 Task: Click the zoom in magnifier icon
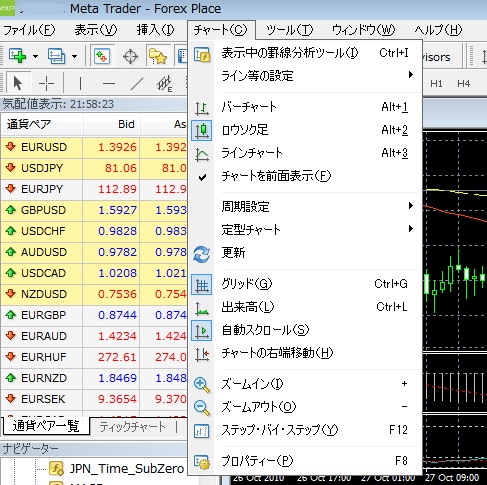(x=202, y=385)
